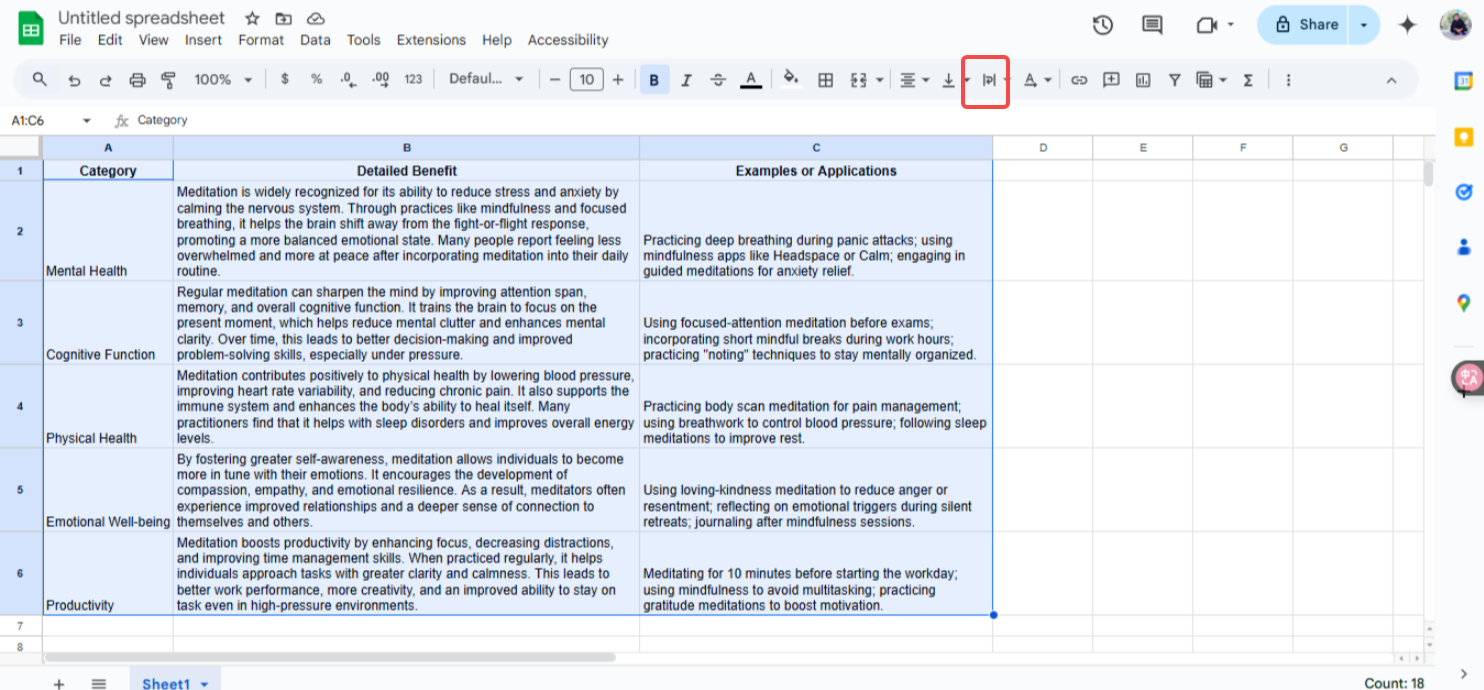
Task: Add a new sheet with plus button
Action: (x=59, y=684)
